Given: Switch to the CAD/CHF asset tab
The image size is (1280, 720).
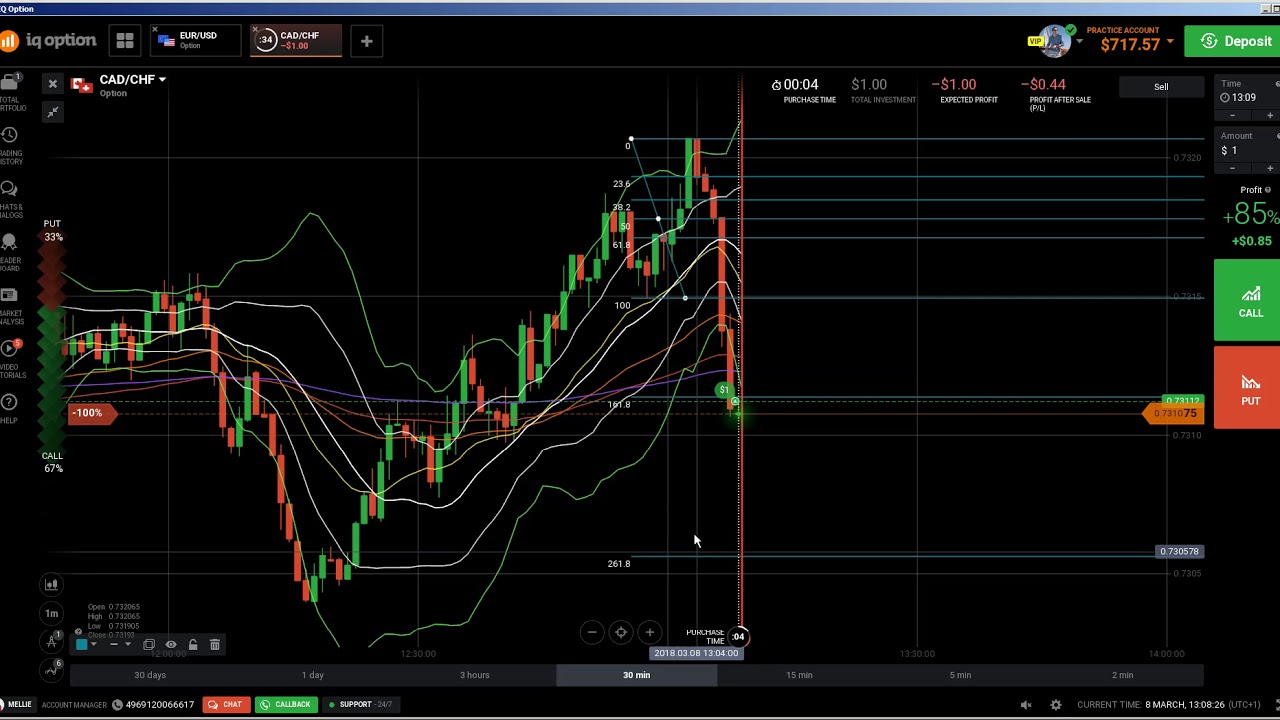Looking at the screenshot, I should pos(296,40).
